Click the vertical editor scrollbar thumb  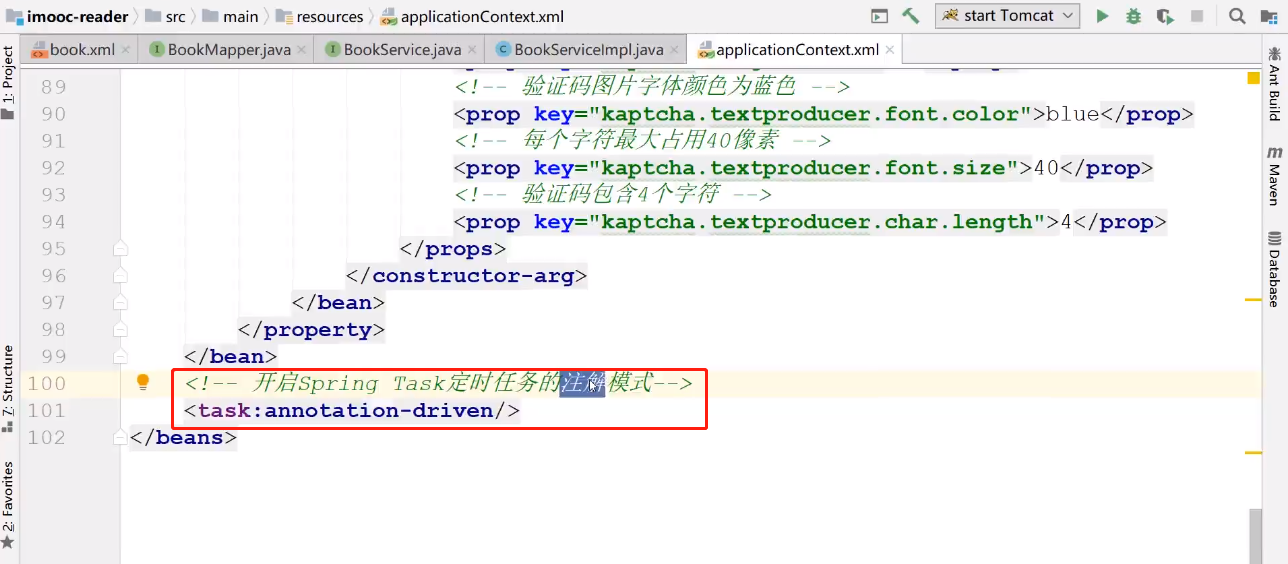coord(1254,536)
